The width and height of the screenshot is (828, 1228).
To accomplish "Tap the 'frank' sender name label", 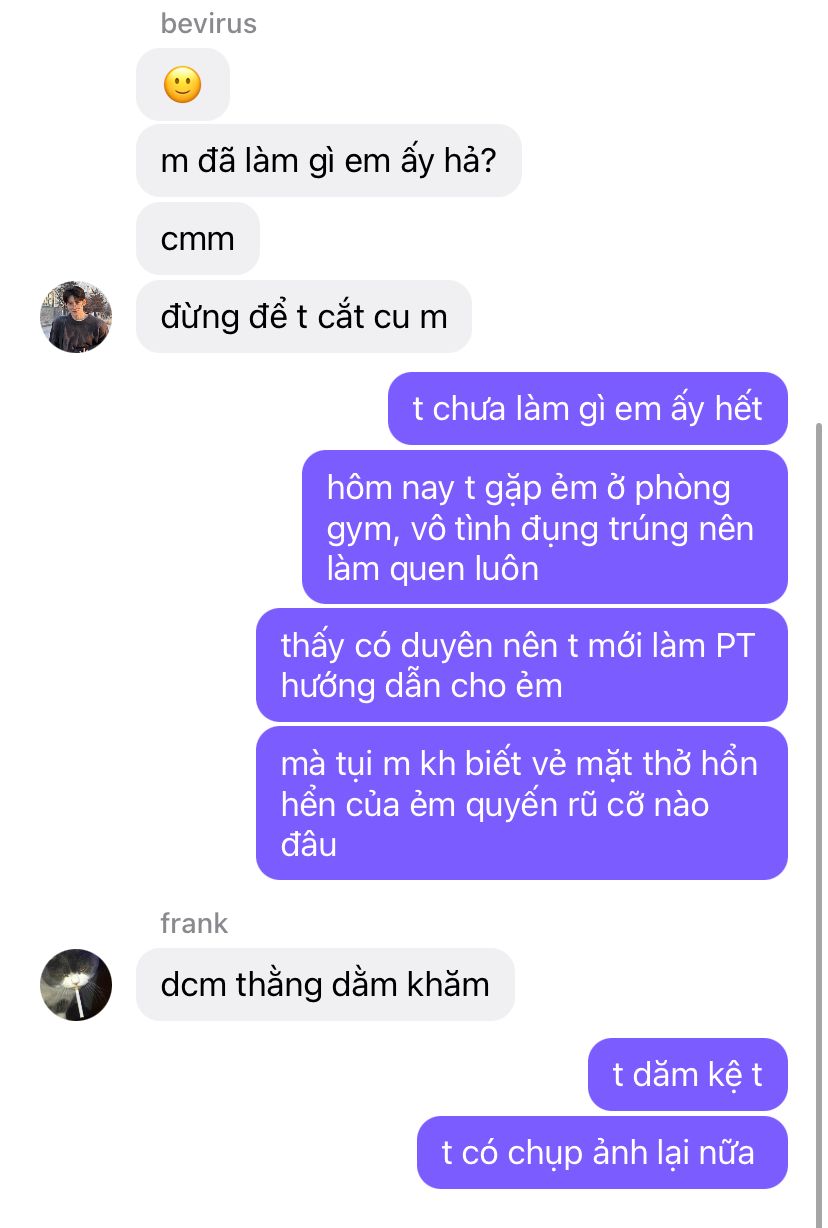I will 194,923.
